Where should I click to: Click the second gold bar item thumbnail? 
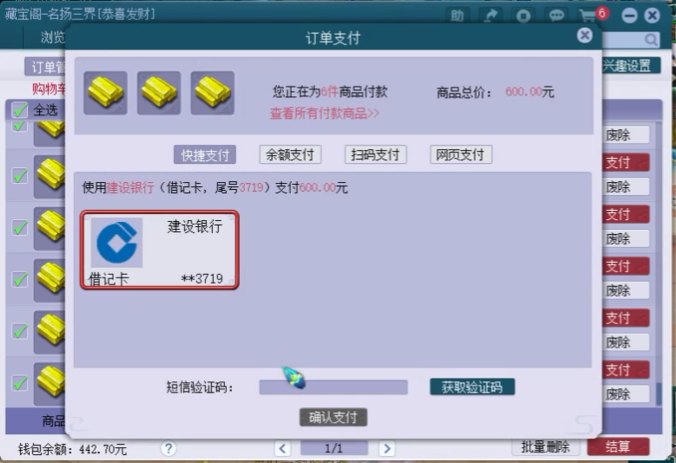pos(159,93)
